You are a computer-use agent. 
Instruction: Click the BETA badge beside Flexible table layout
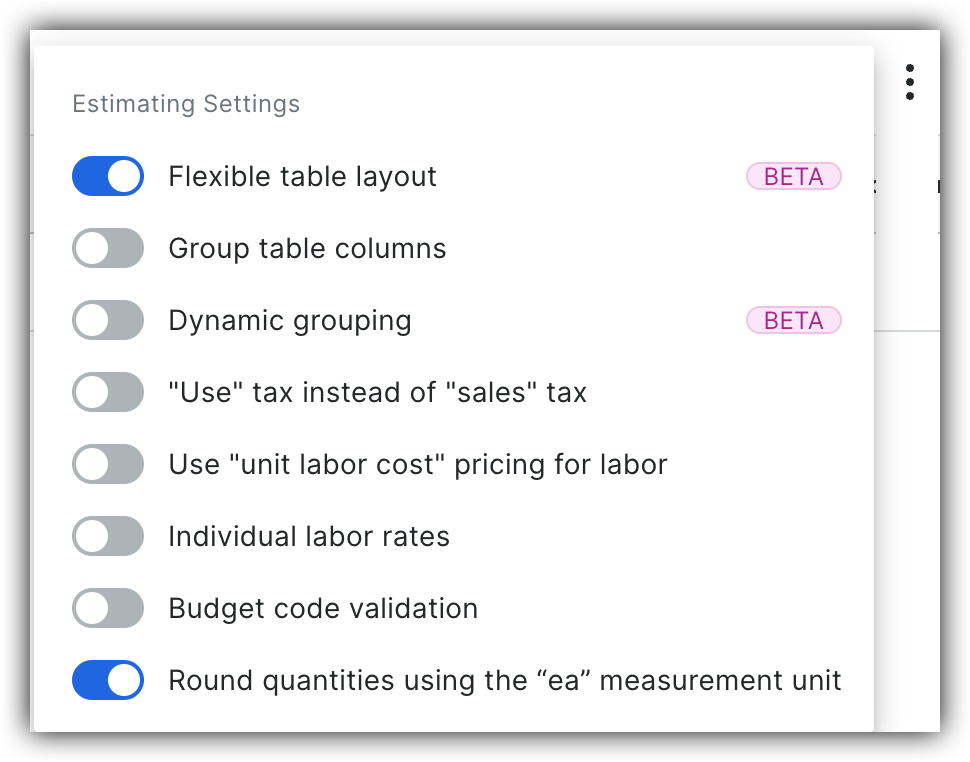coord(793,176)
